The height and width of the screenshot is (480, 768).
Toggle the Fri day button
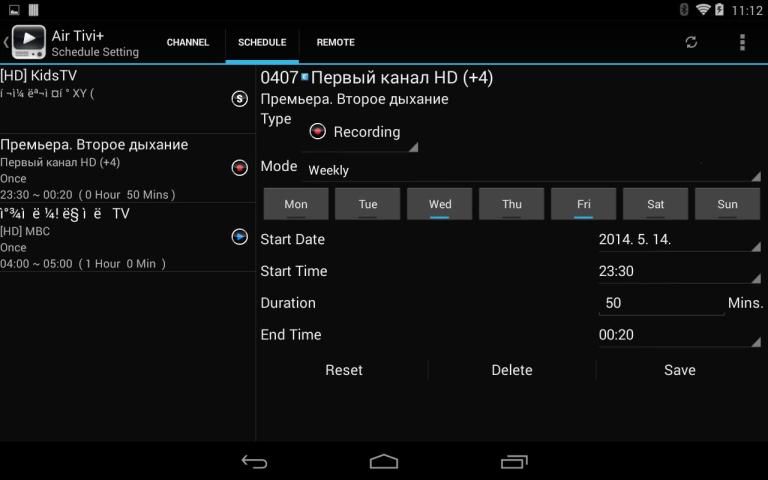[584, 204]
